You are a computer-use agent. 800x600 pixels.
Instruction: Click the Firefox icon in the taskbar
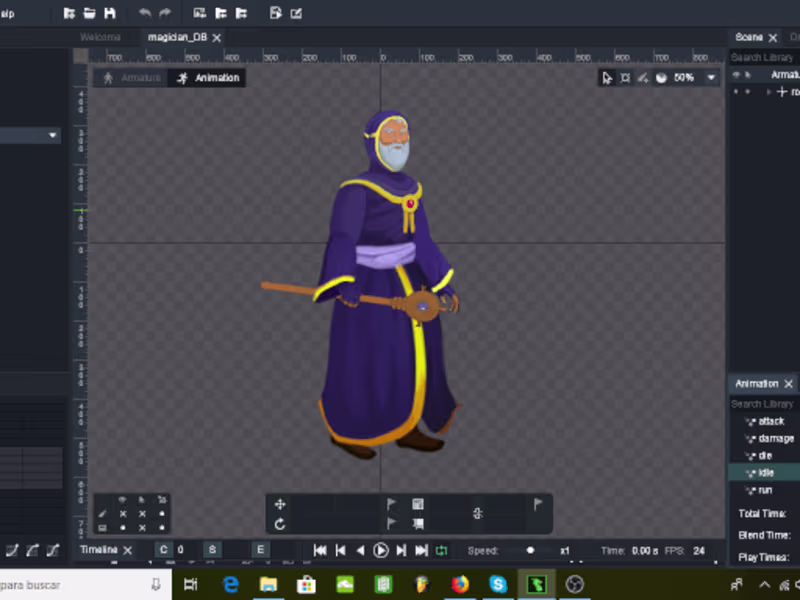pos(460,584)
